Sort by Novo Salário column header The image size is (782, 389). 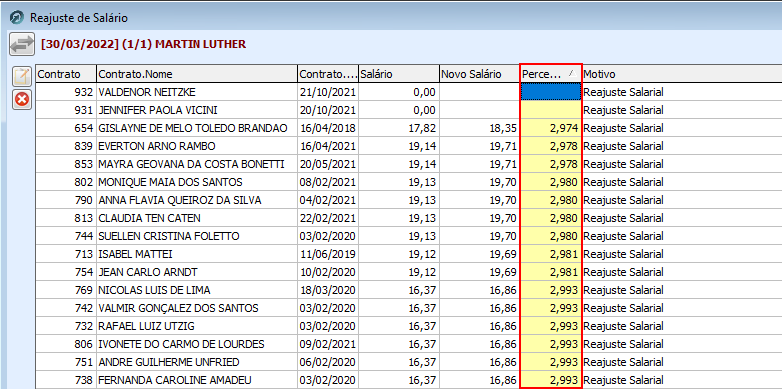pos(479,74)
